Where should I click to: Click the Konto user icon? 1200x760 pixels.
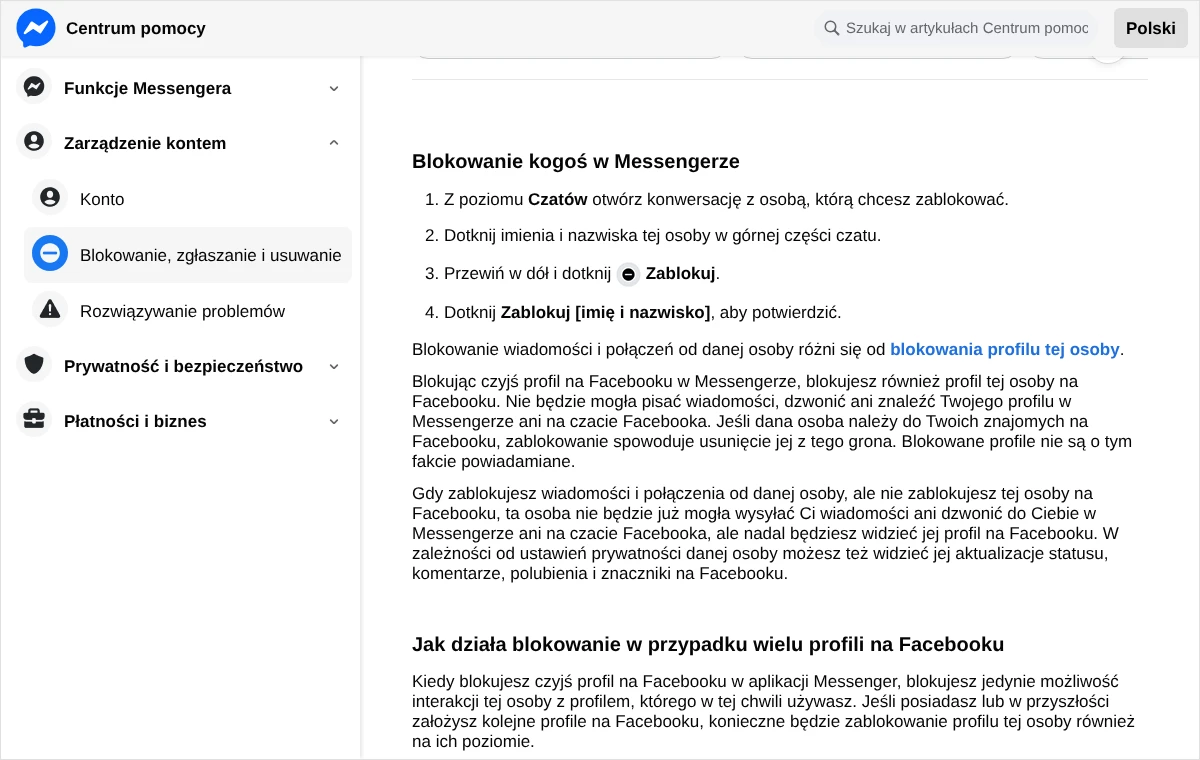tap(50, 198)
